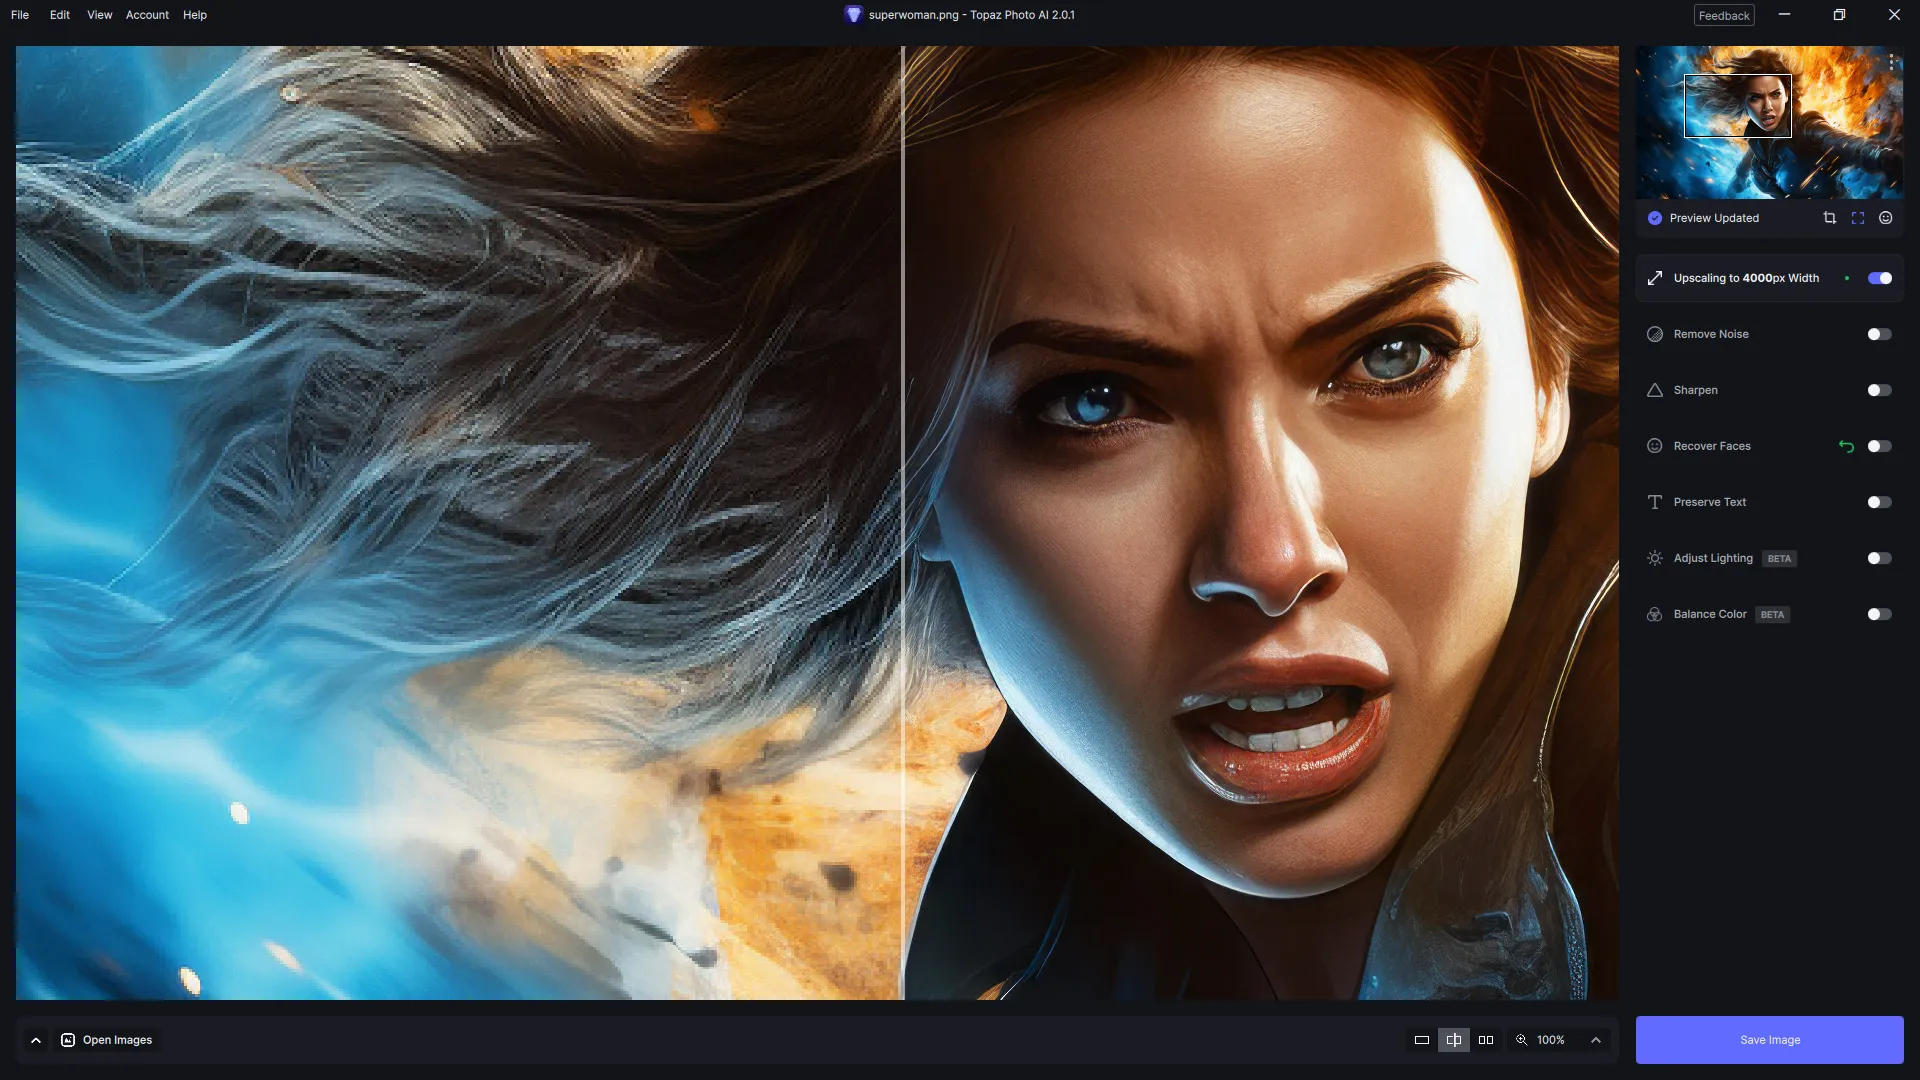
Task: Click the Save Image button
Action: [1770, 1040]
